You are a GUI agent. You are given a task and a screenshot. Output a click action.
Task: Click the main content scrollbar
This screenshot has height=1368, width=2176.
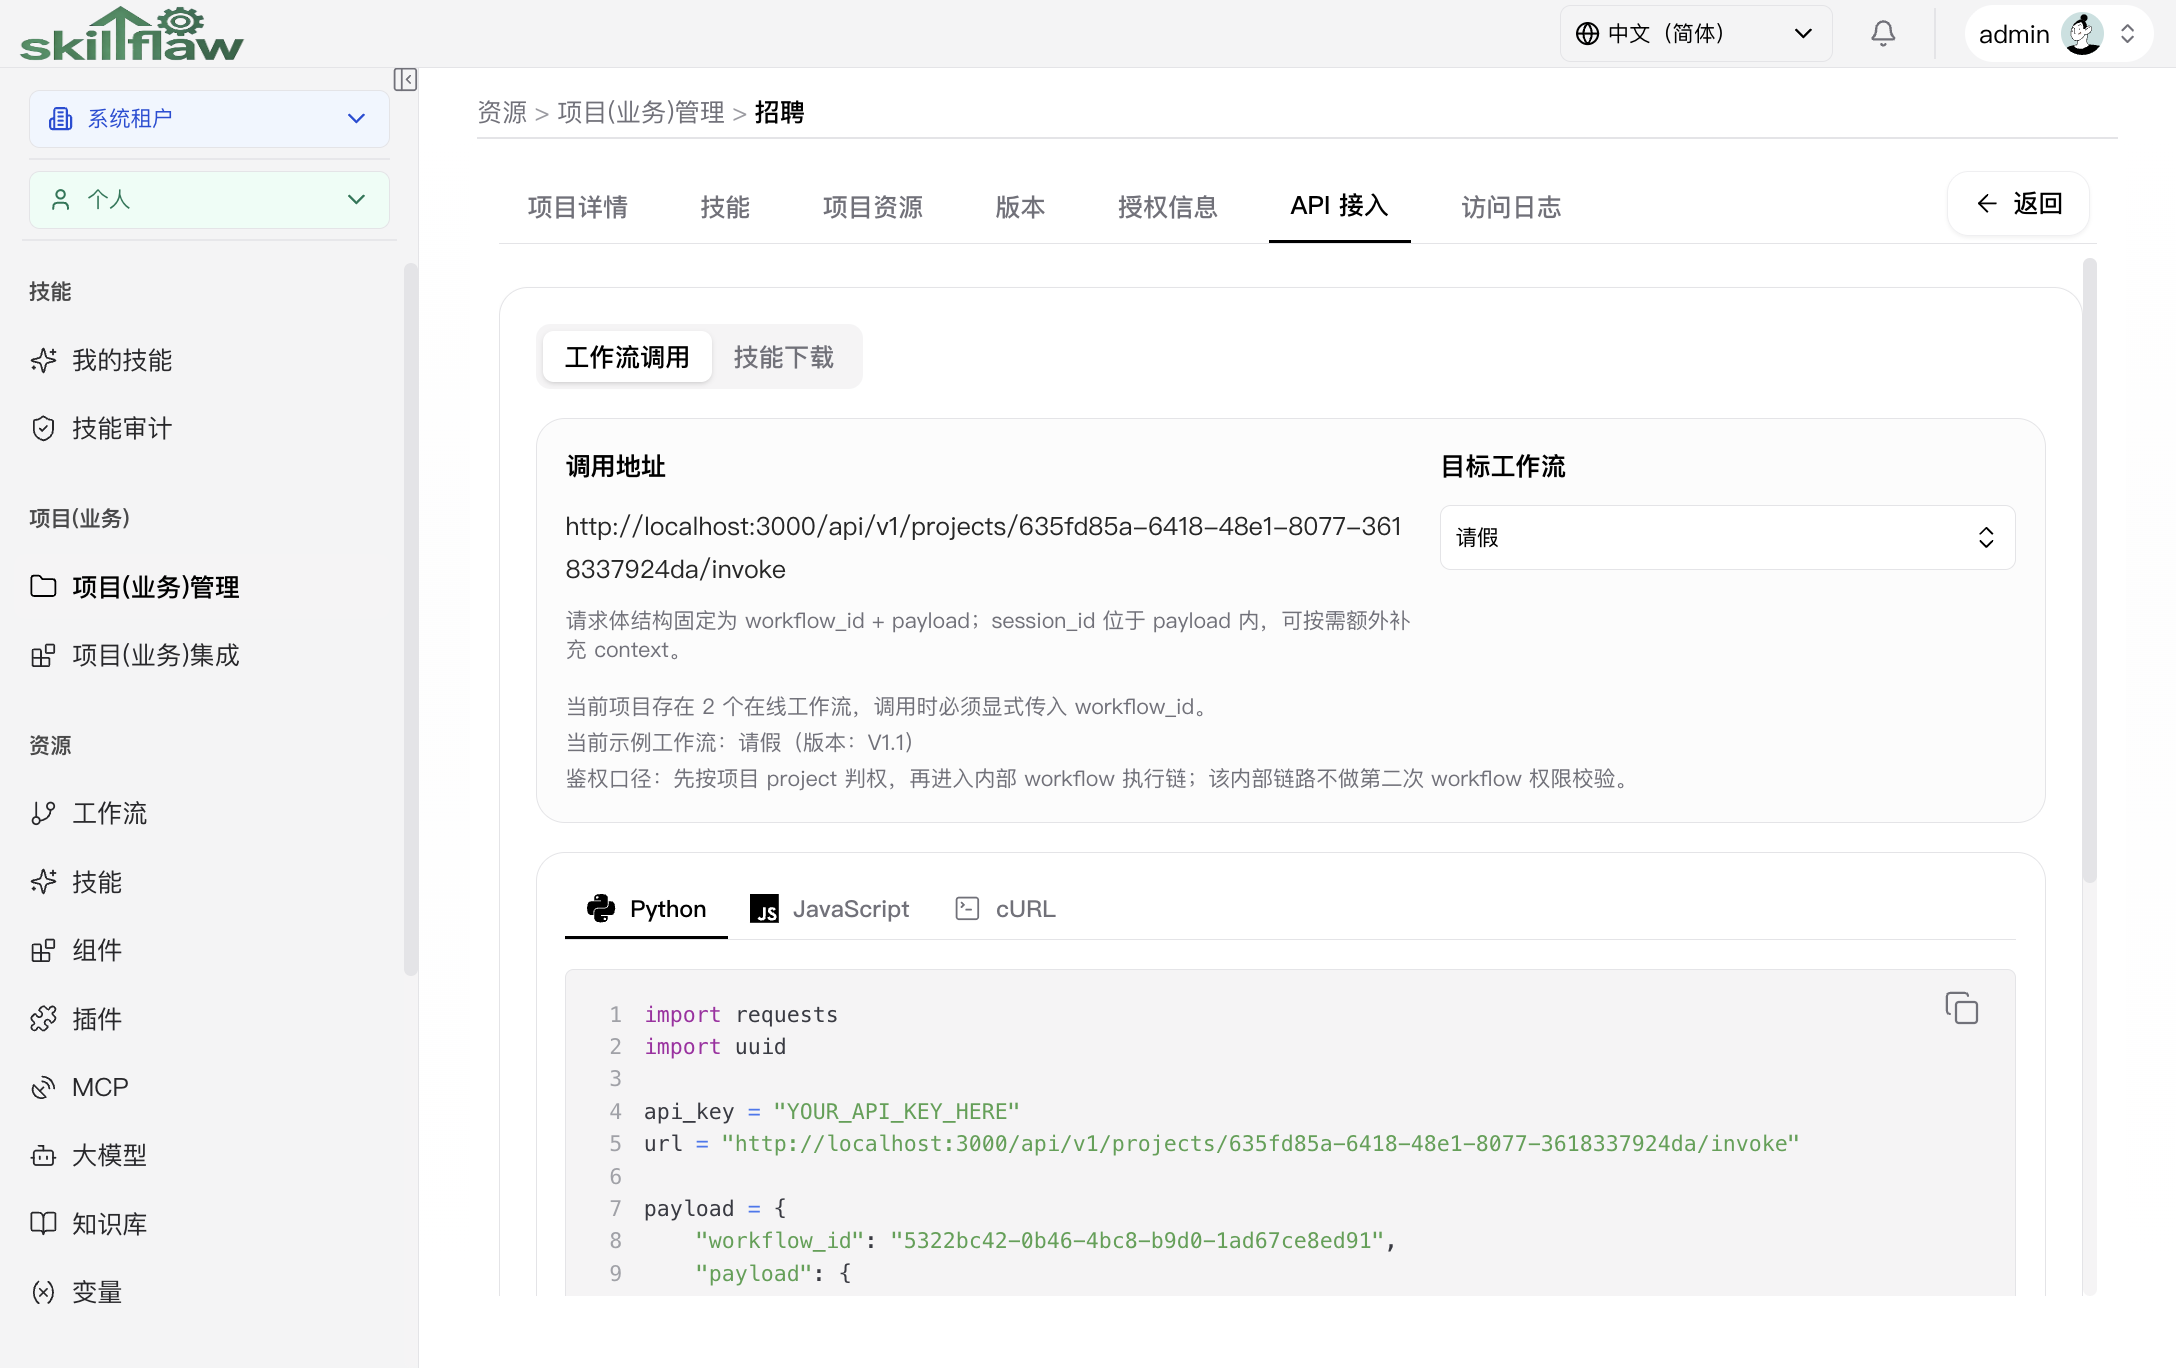pyautogui.click(x=2089, y=570)
